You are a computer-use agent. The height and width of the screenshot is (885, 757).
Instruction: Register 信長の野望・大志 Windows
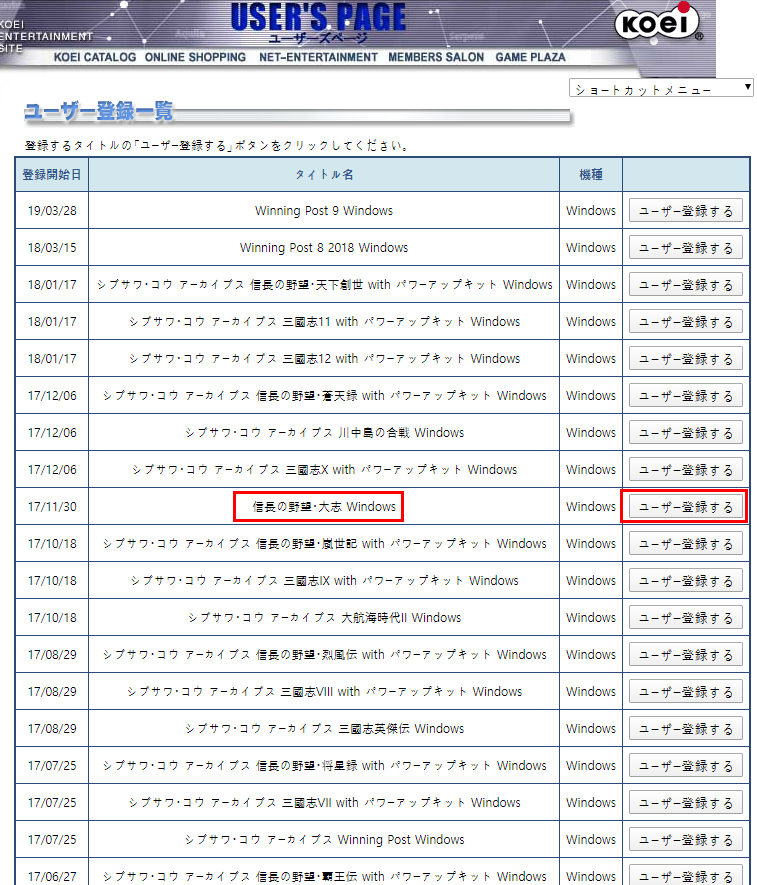tap(686, 507)
